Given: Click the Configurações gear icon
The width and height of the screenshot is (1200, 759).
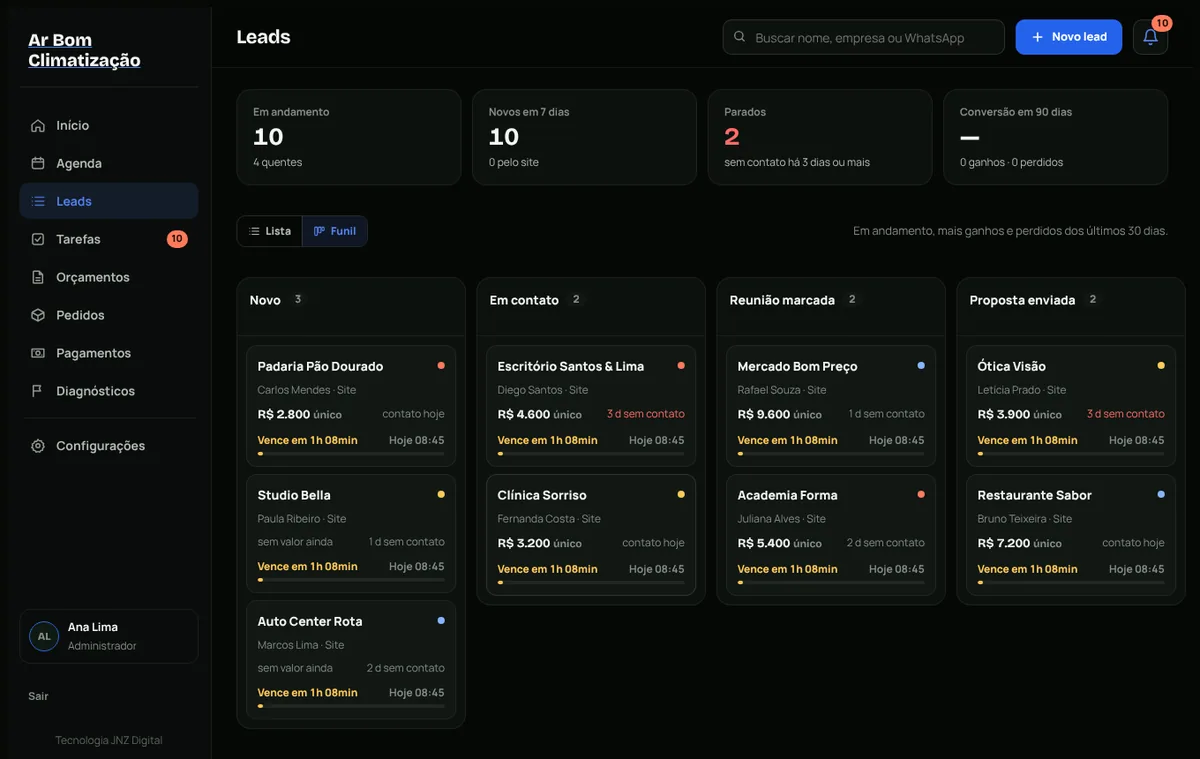Looking at the screenshot, I should coord(38,446).
